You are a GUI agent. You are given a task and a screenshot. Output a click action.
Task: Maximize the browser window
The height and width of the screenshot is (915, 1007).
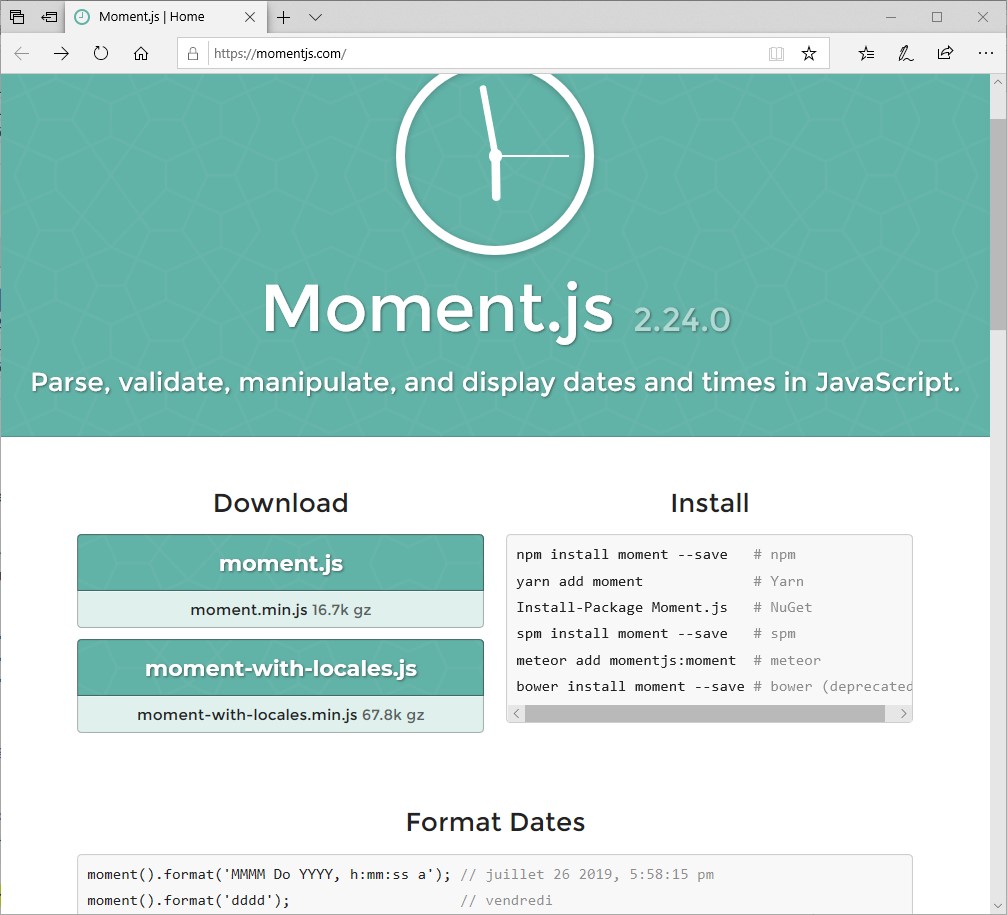point(937,17)
